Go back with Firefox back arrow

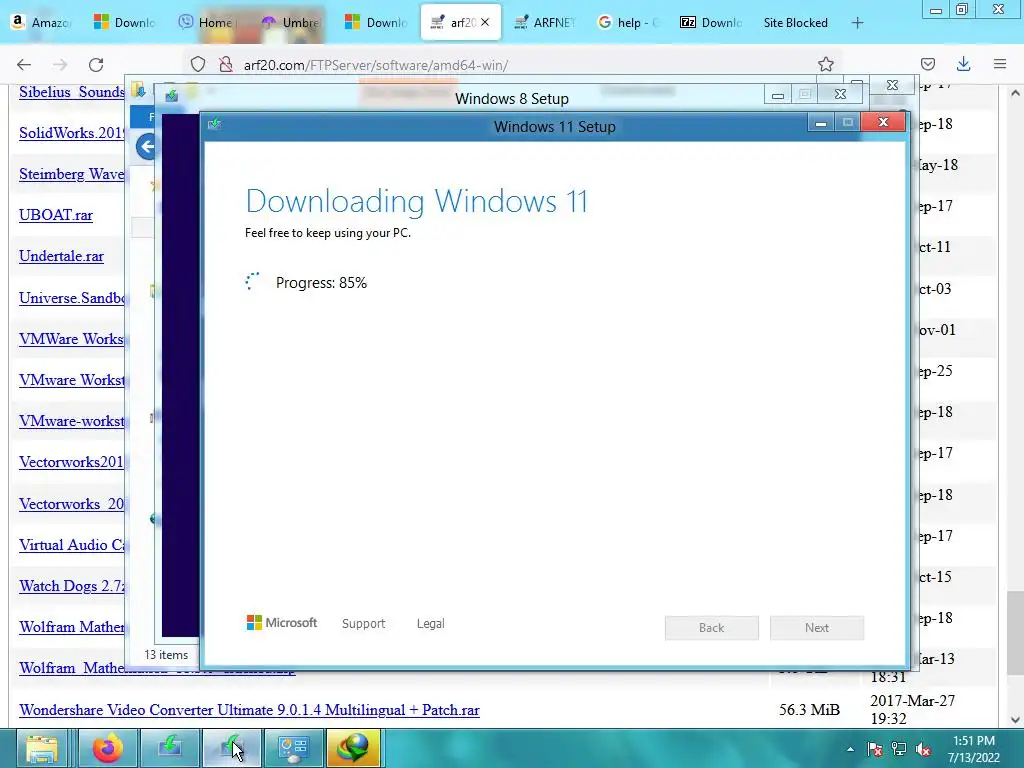coord(24,64)
